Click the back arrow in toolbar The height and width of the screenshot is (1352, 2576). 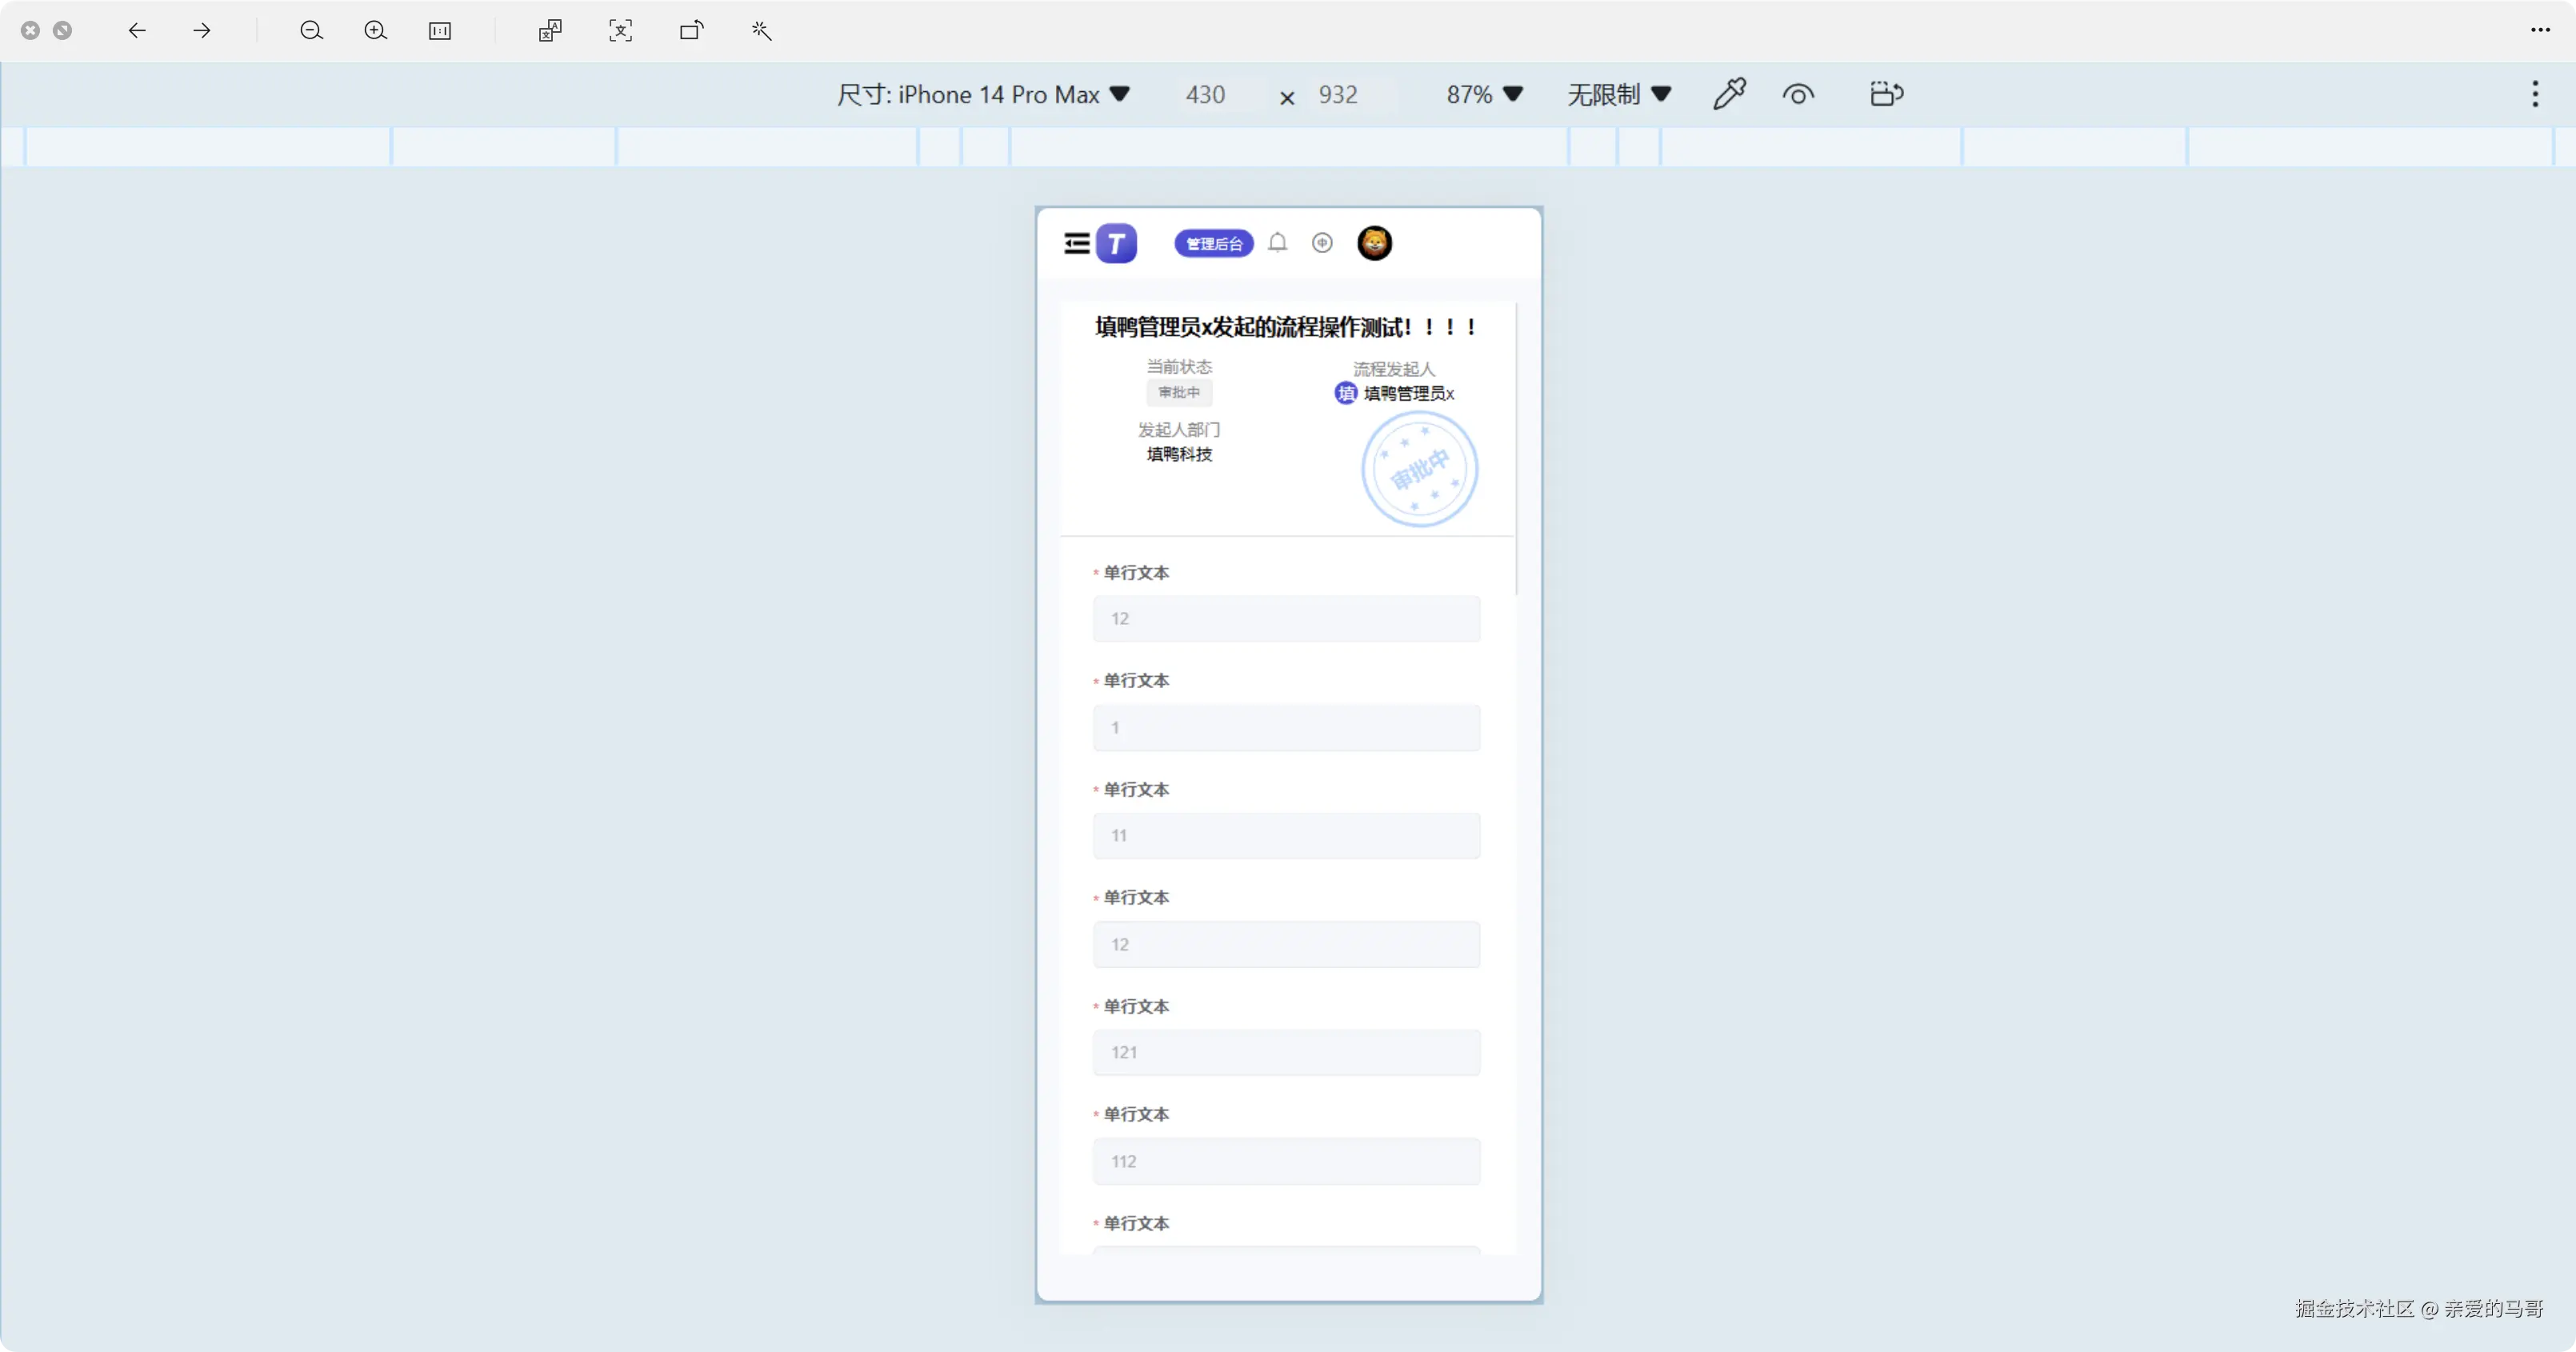[x=137, y=31]
